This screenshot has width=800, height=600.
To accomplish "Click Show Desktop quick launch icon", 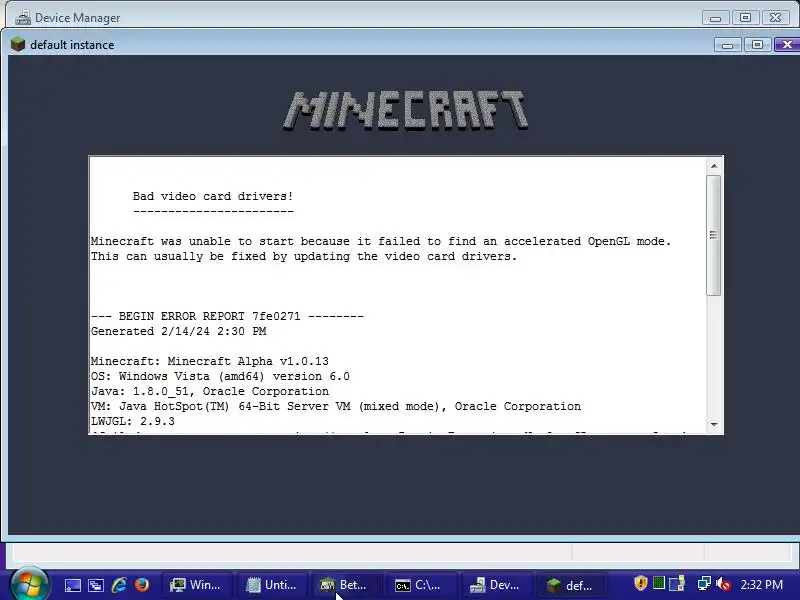I will 72,585.
